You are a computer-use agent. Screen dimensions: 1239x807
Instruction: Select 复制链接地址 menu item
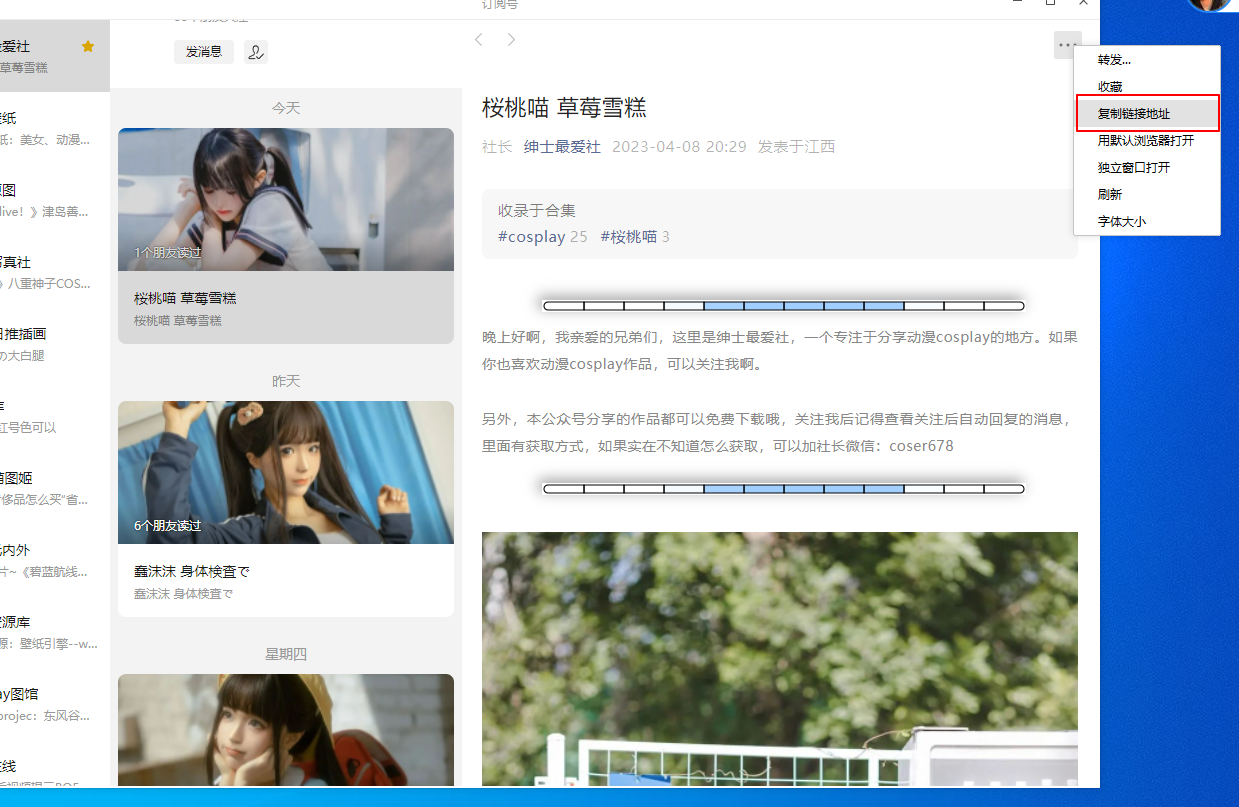1134,114
